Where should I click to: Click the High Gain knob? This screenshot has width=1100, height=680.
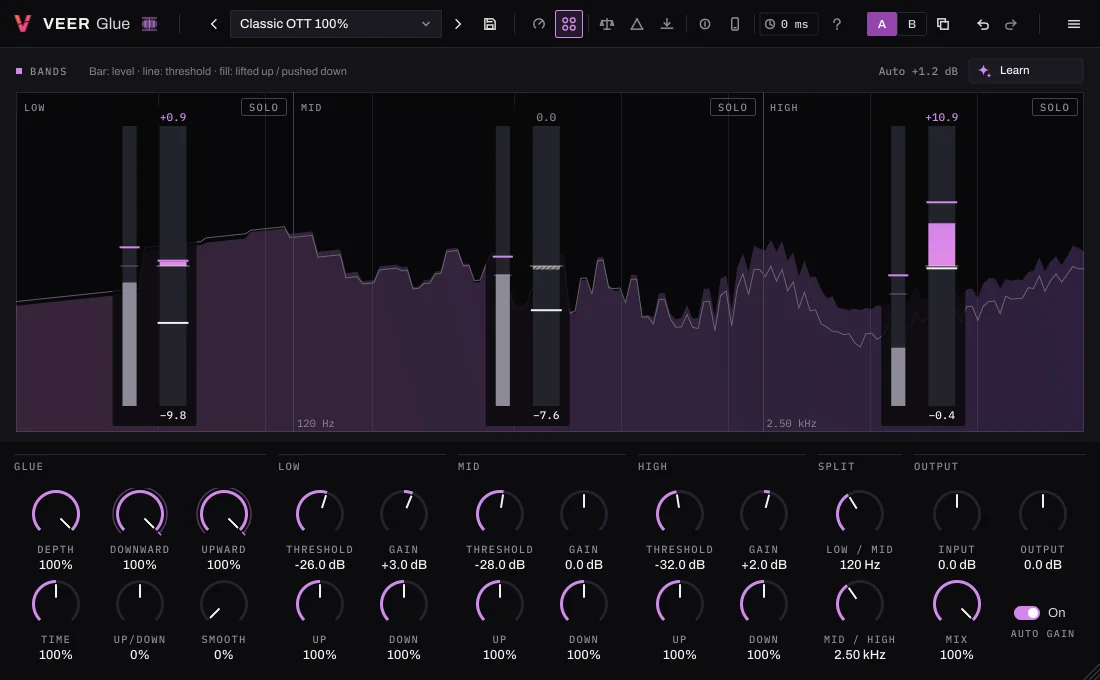[x=764, y=513]
